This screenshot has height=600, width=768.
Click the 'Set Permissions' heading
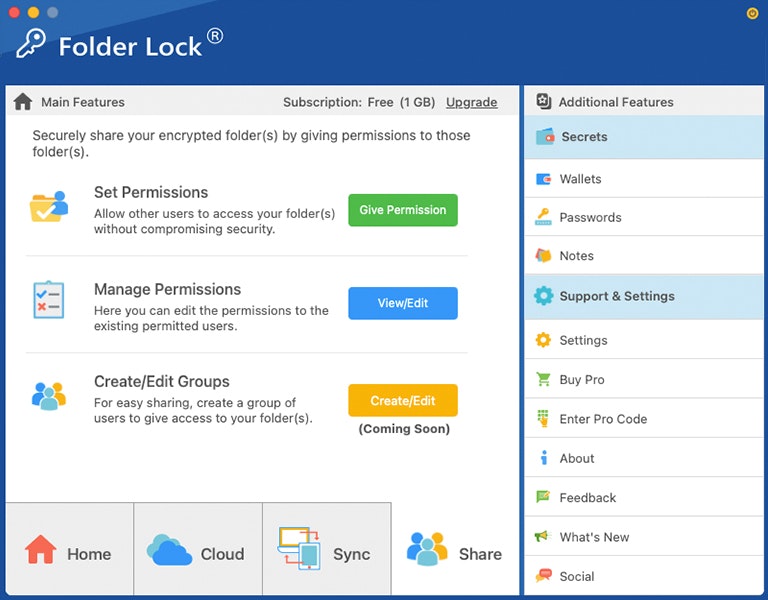(151, 192)
